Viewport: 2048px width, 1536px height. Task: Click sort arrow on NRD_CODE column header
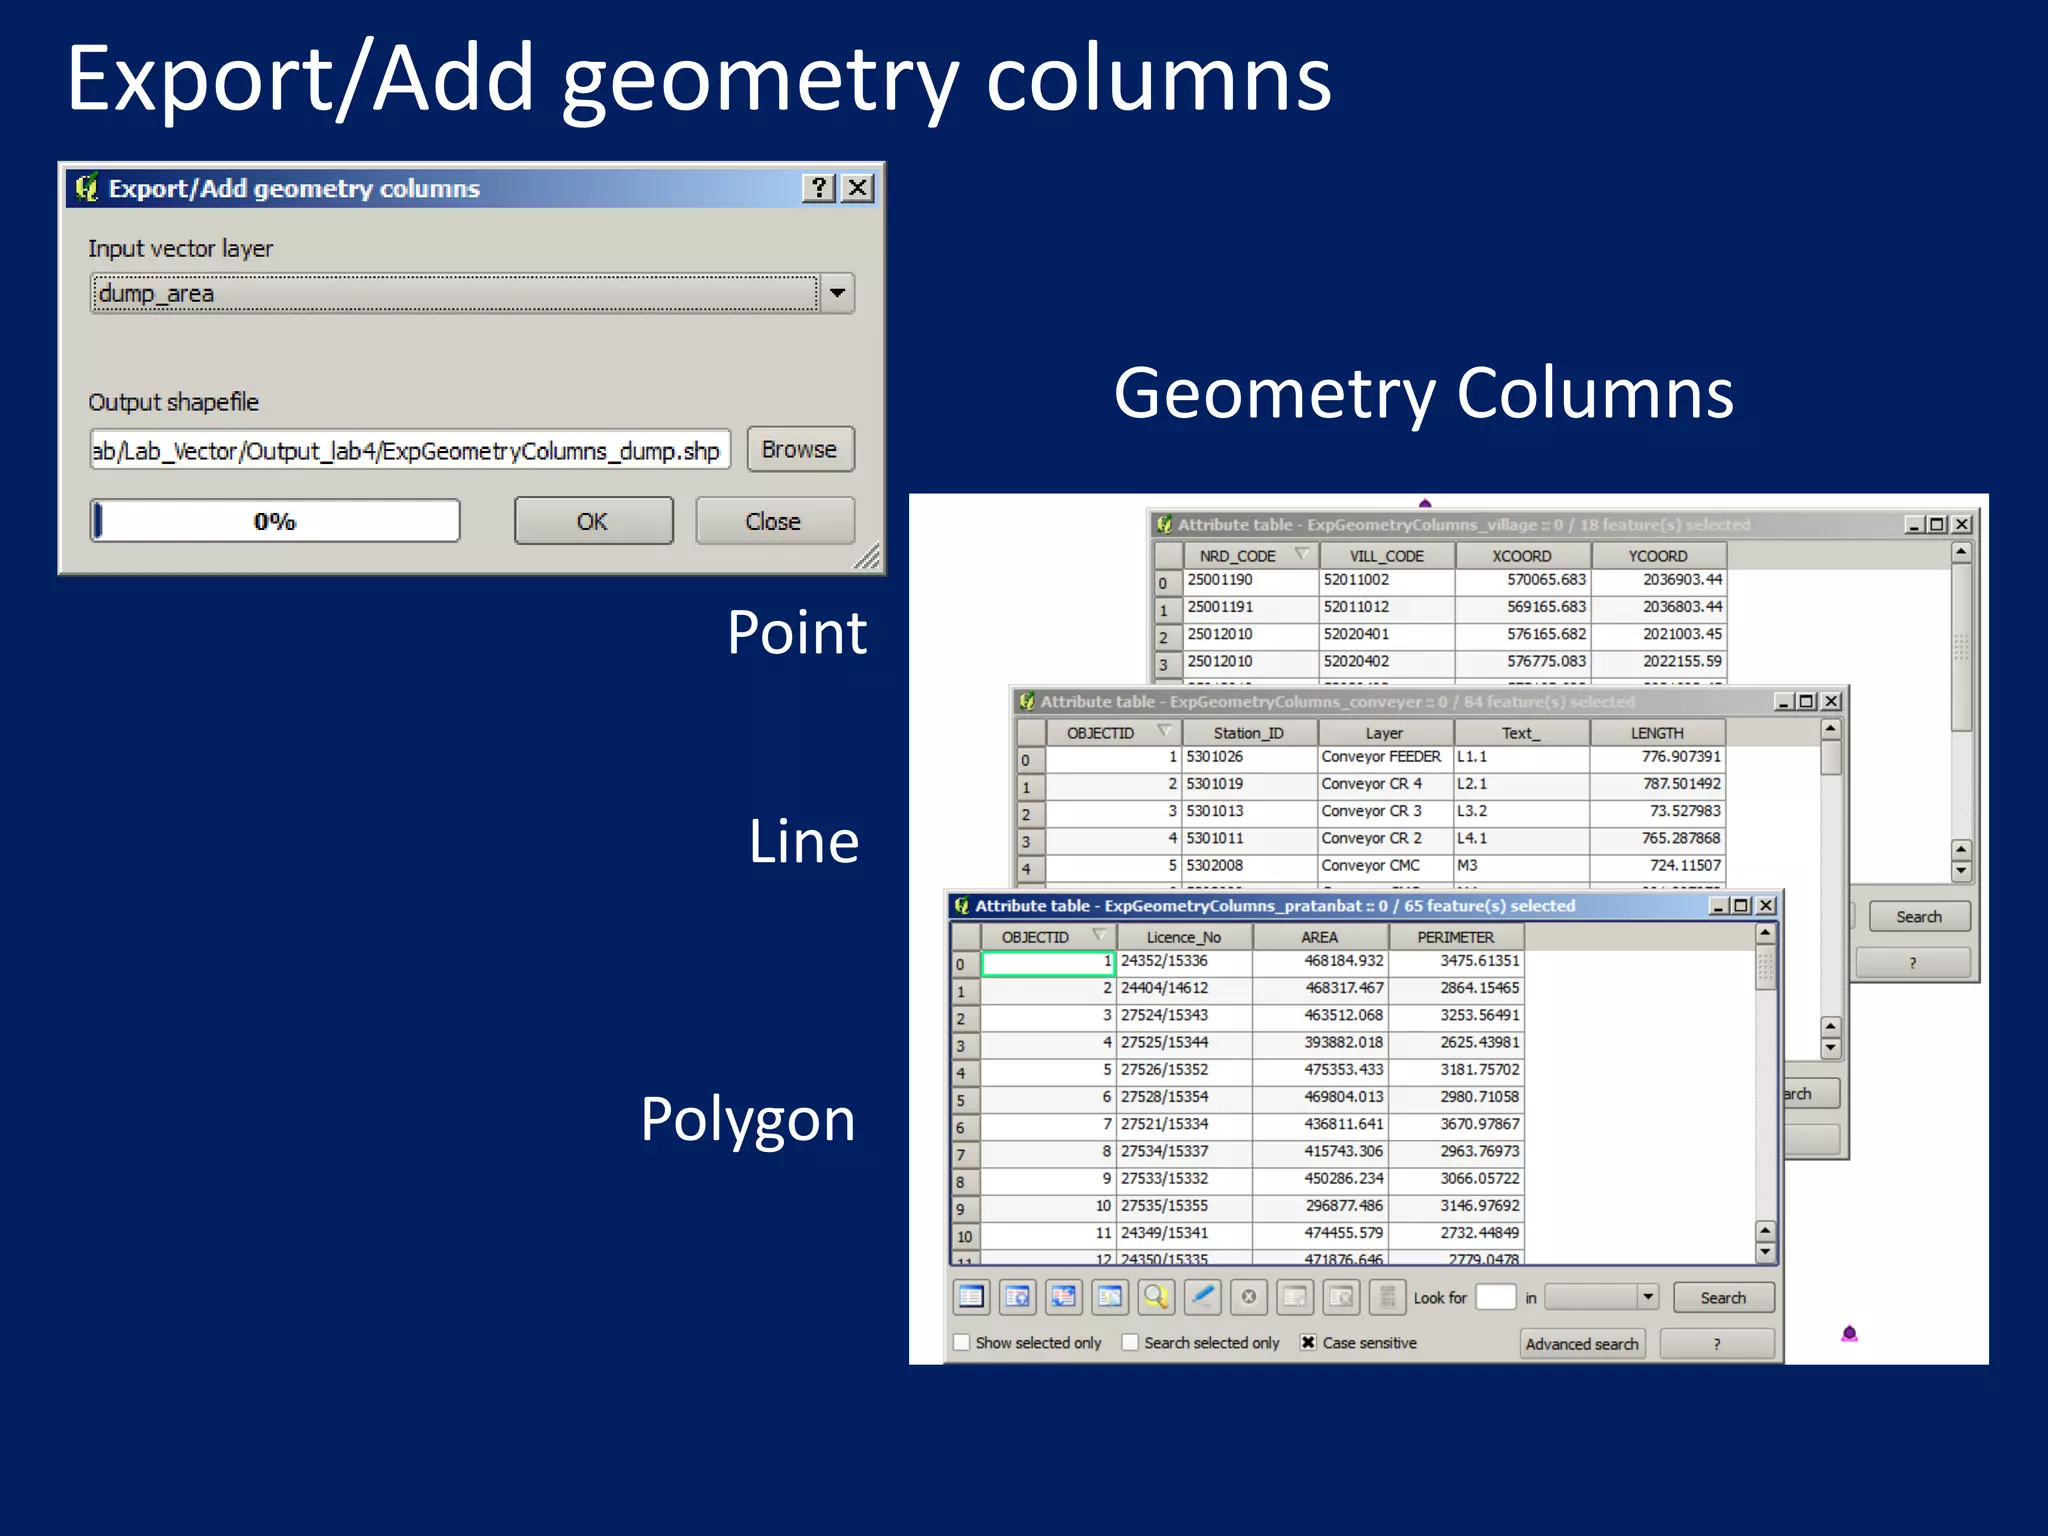pyautogui.click(x=1302, y=554)
